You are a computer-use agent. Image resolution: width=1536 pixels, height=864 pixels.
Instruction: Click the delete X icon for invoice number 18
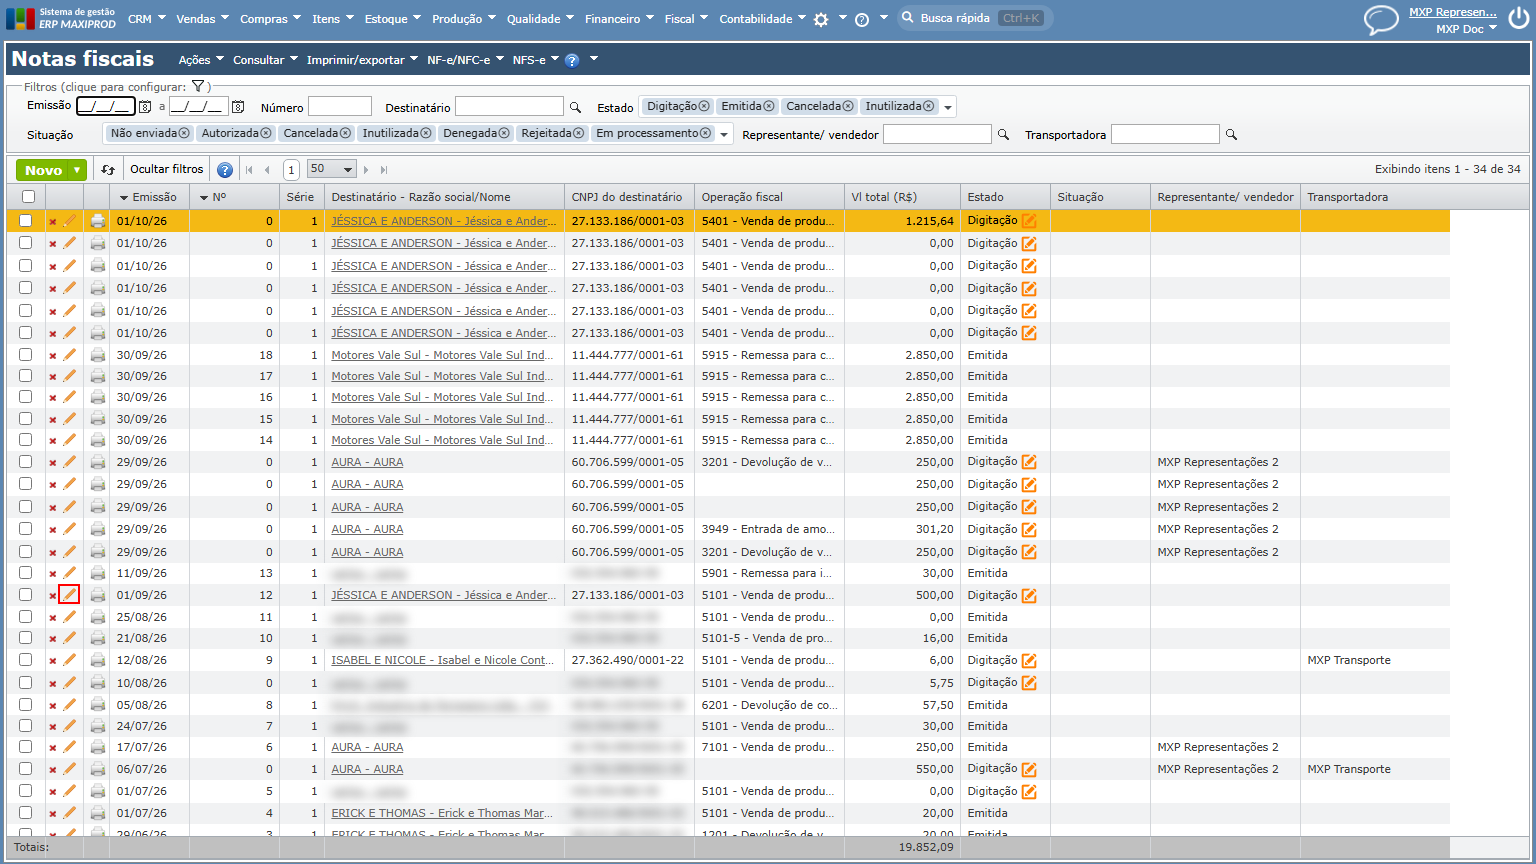(53, 355)
